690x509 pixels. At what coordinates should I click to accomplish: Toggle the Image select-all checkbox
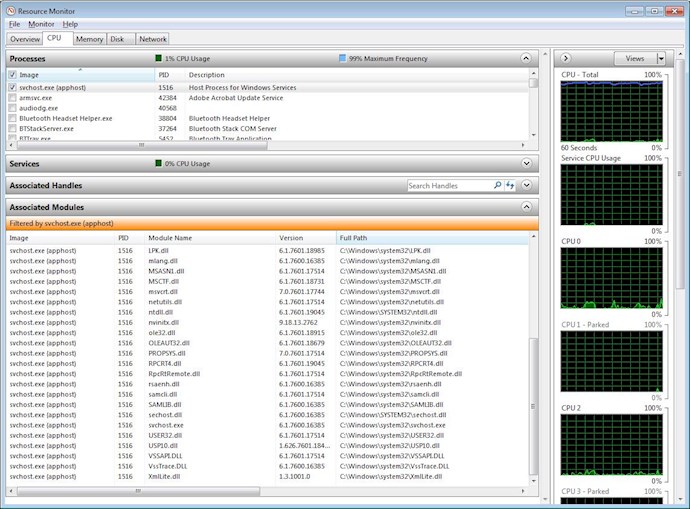pyautogui.click(x=12, y=75)
